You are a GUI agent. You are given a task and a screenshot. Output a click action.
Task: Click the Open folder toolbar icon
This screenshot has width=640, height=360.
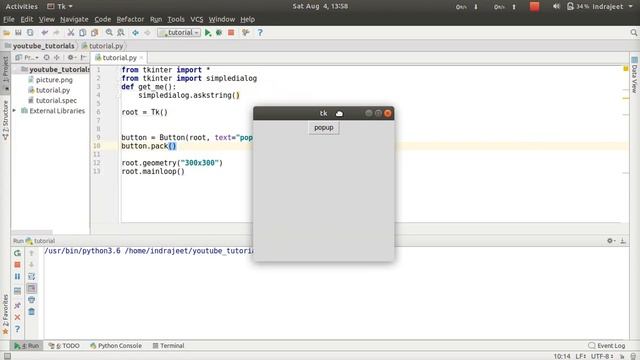[6, 33]
